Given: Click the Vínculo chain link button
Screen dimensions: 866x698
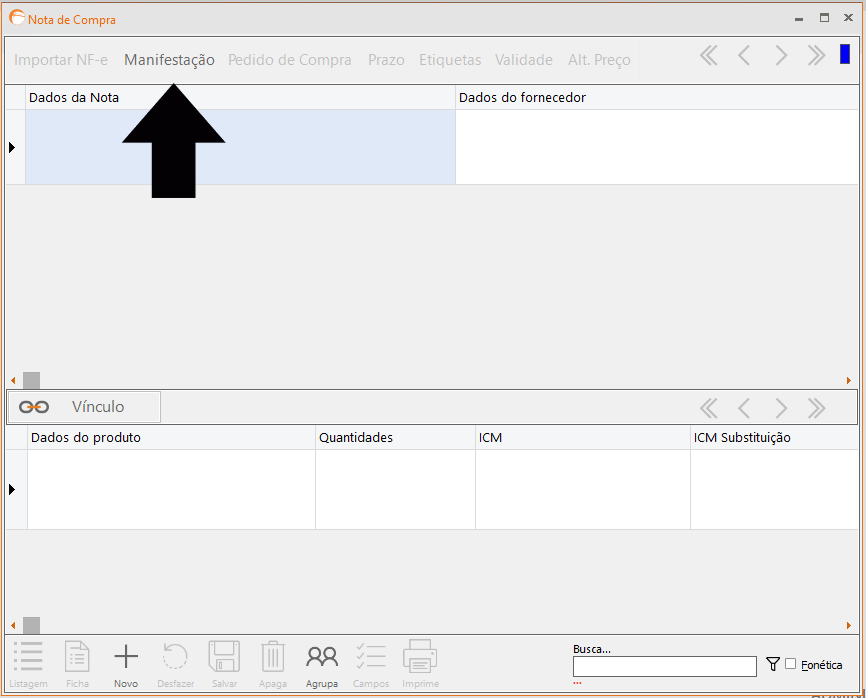Looking at the screenshot, I should tap(85, 407).
